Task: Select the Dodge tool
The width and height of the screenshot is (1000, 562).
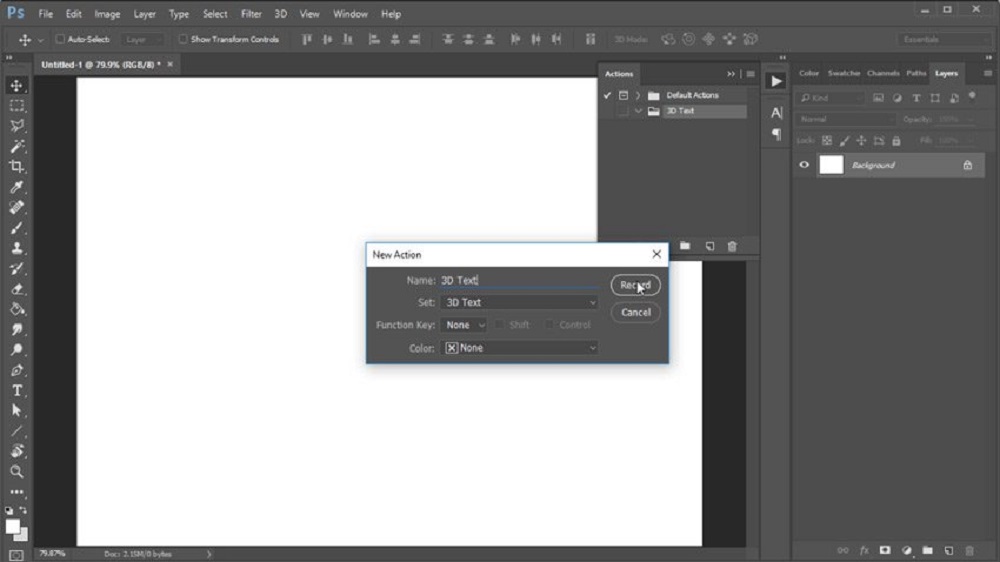Action: click(x=17, y=350)
